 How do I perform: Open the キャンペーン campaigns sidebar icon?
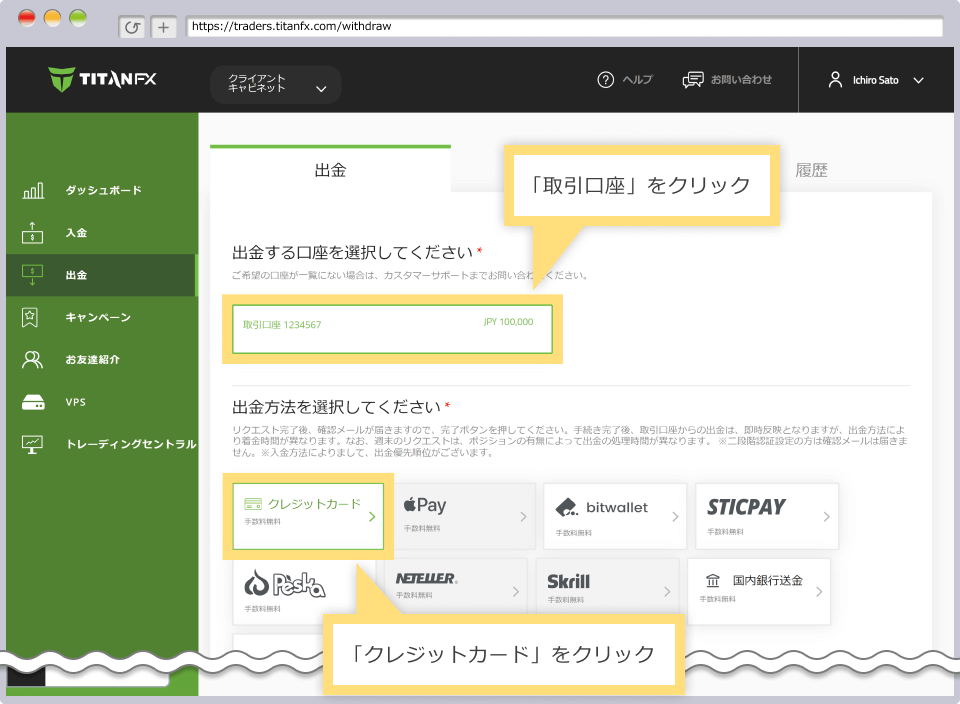point(32,317)
